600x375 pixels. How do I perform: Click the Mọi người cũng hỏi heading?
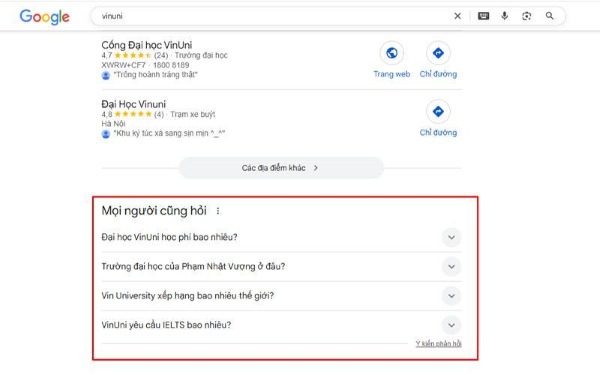pos(154,211)
